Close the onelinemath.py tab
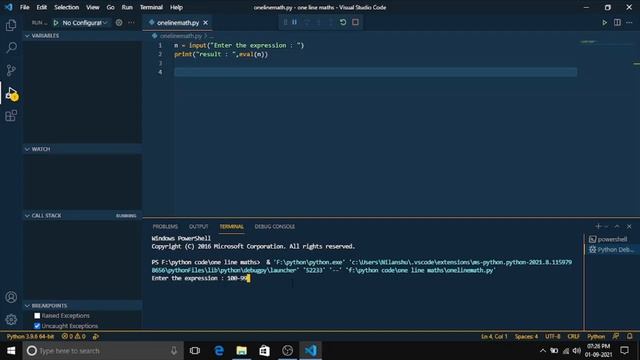Screen dimensions: 640x360 pos(206,23)
